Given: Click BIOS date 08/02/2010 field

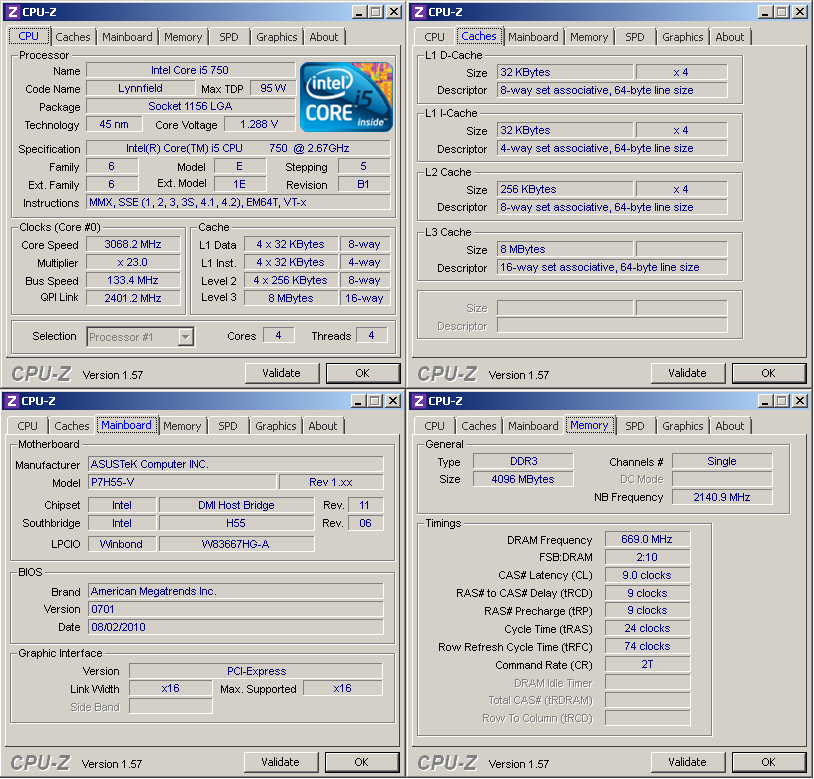Looking at the screenshot, I should pos(236,627).
